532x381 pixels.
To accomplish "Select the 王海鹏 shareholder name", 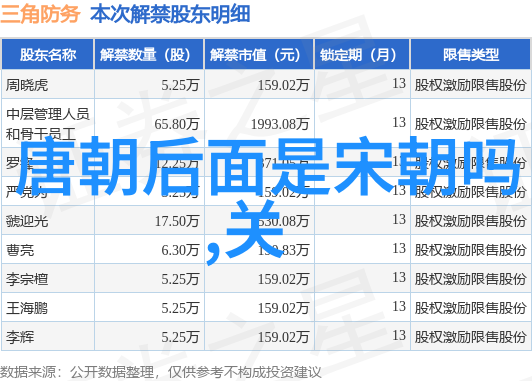I will 27,308.
